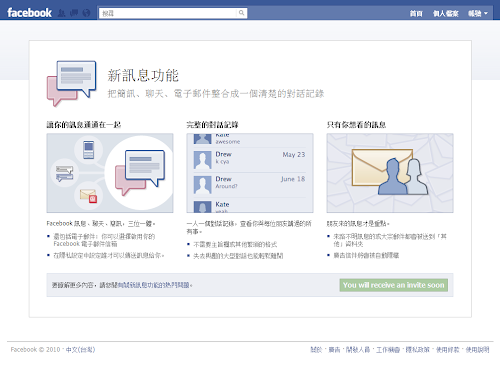Click the search magnifier icon

coord(241,13)
